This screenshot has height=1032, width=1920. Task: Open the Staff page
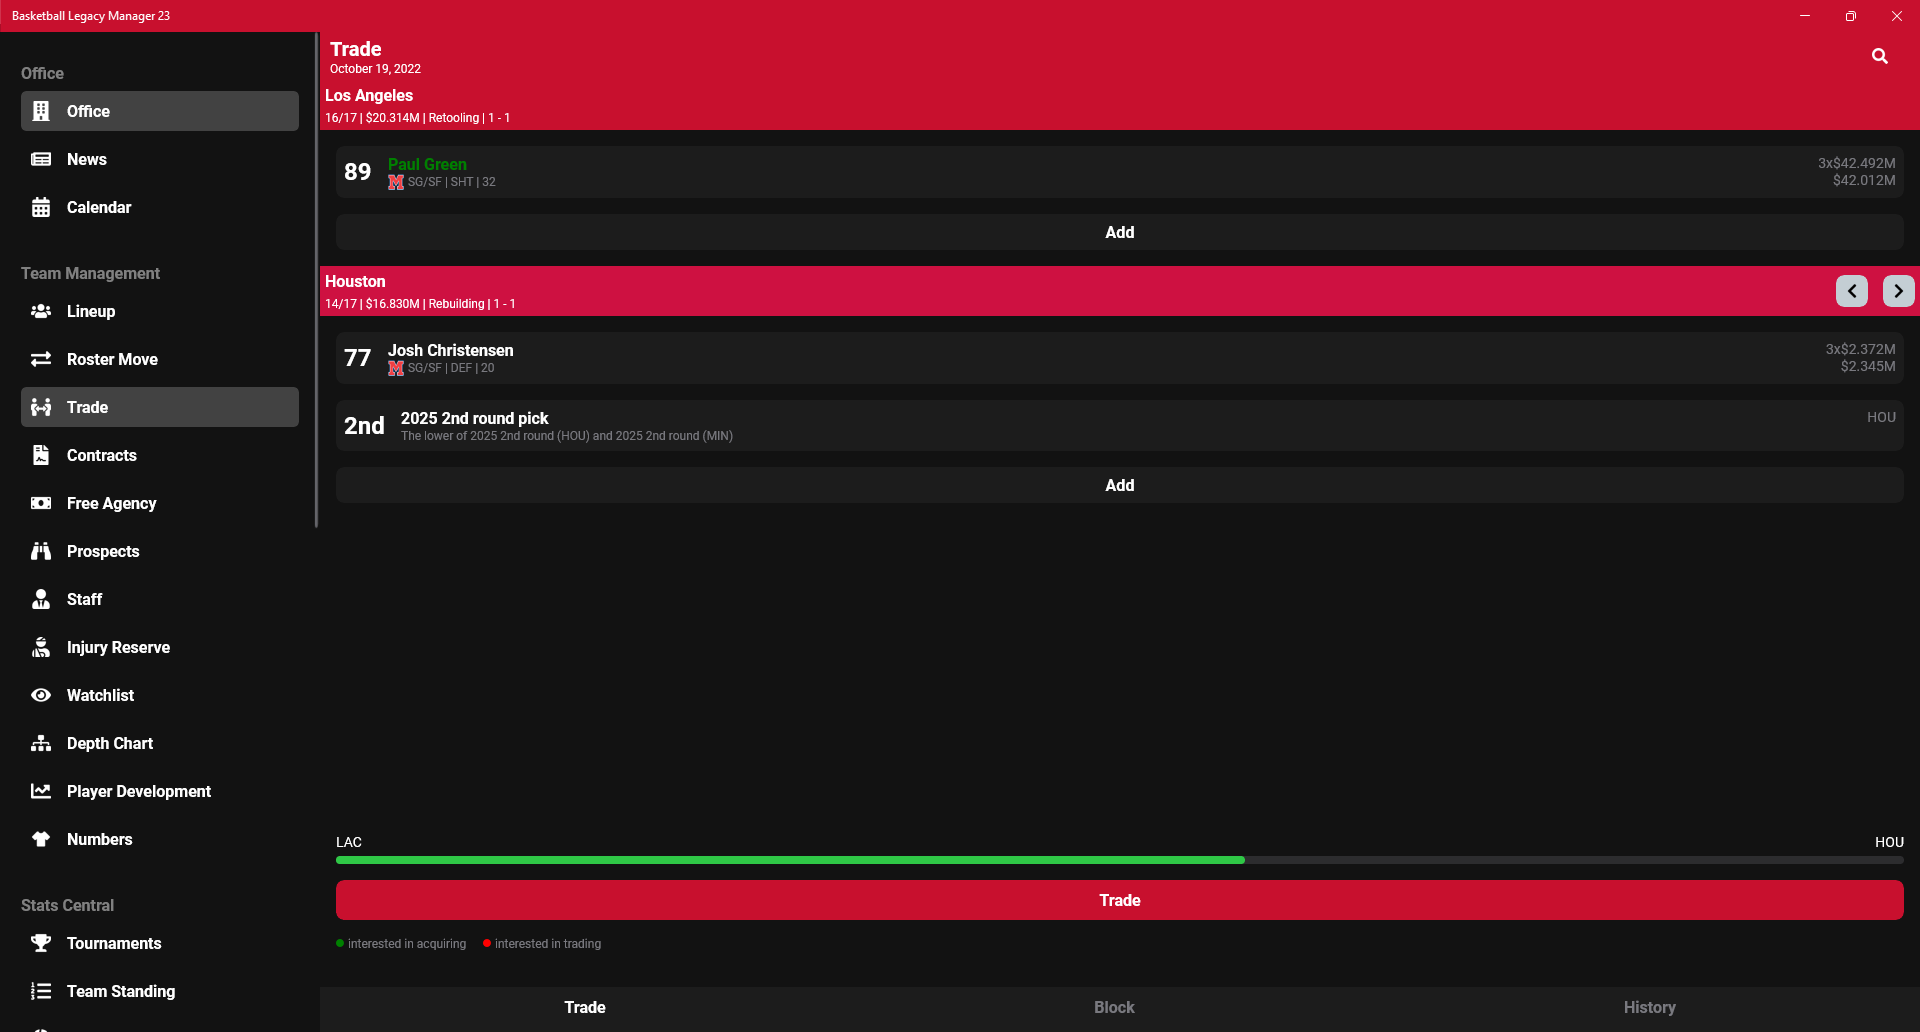click(160, 599)
